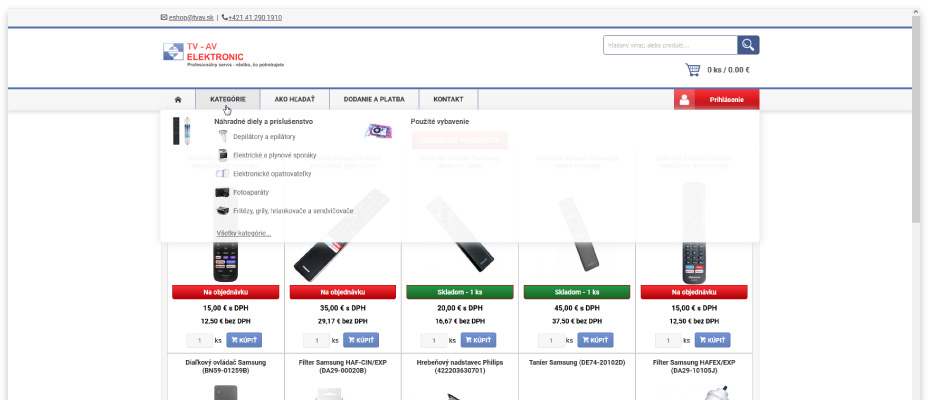Click Všetky kategórie... link

click(244, 233)
